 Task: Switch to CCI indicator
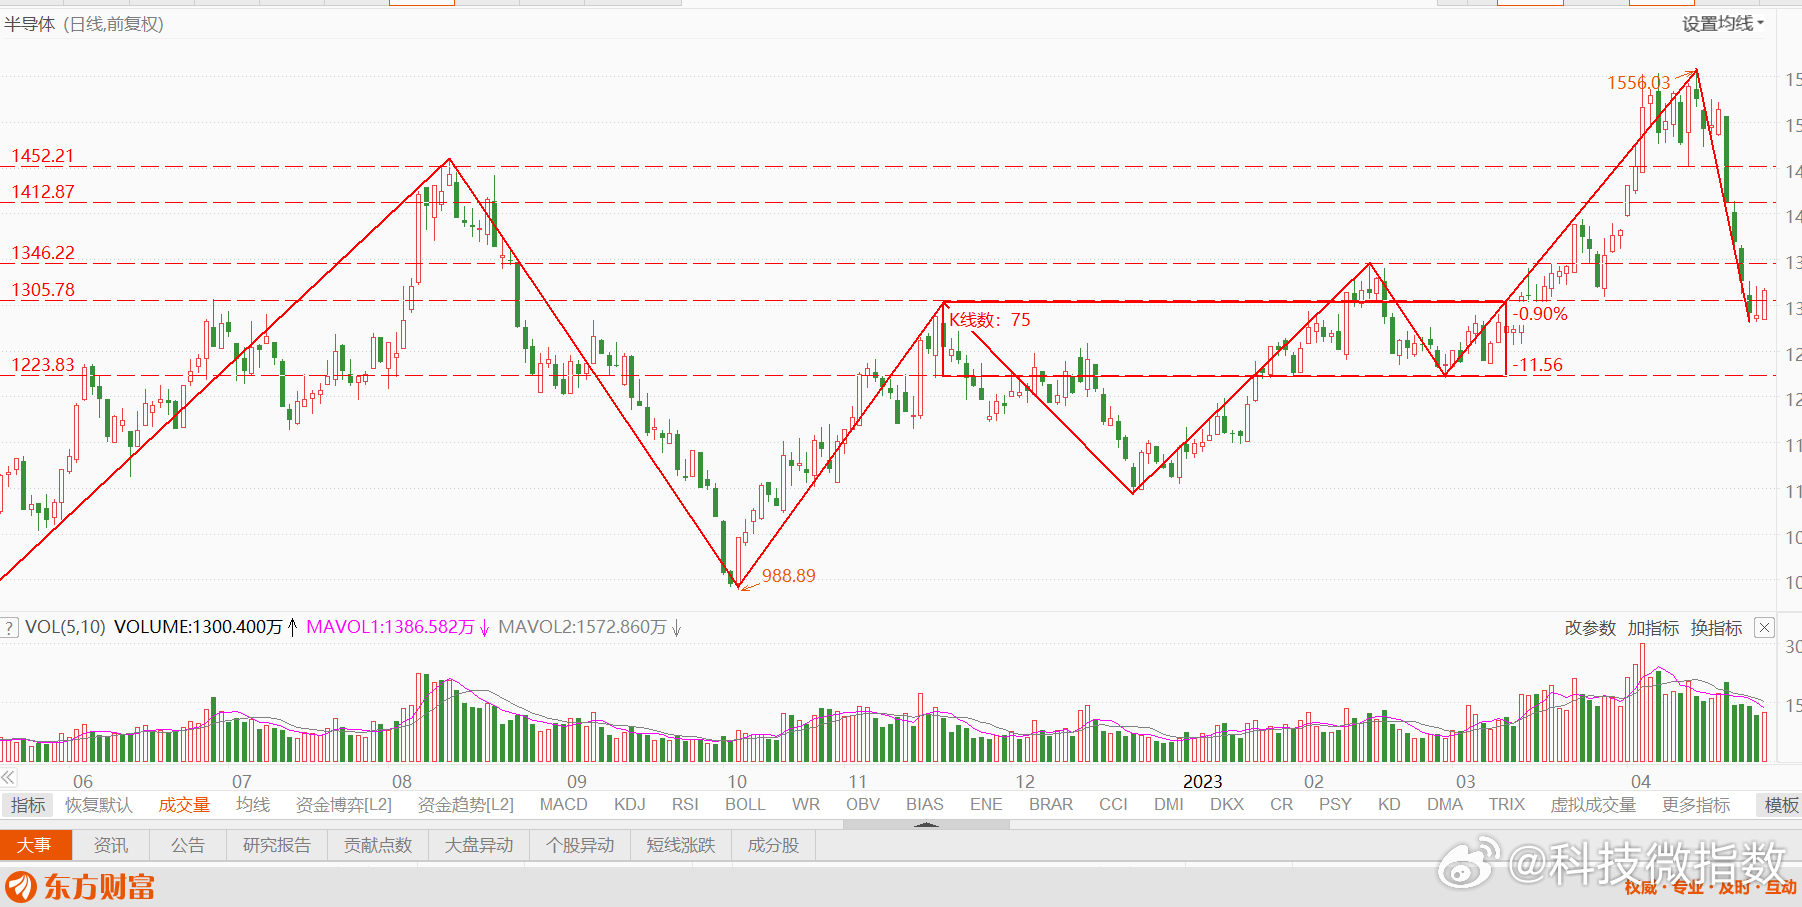click(1113, 805)
